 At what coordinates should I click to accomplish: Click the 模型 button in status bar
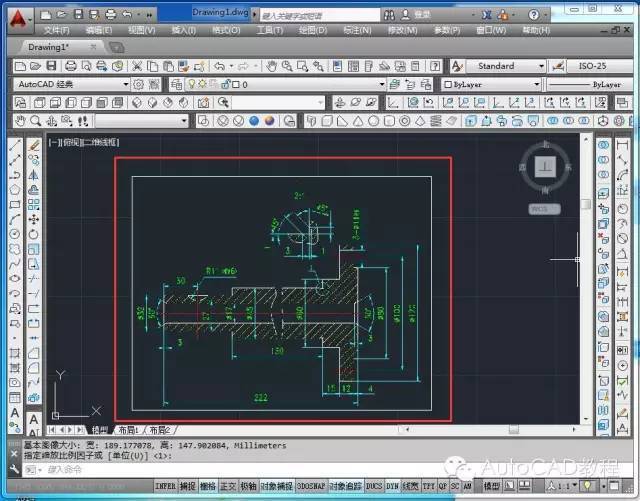(x=492, y=486)
